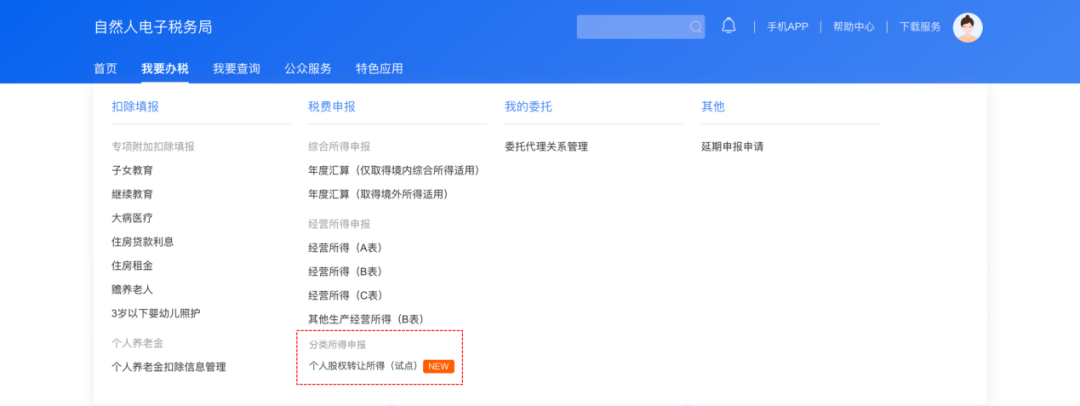Open 手机APP link
The image size is (1080, 406).
coord(787,27)
